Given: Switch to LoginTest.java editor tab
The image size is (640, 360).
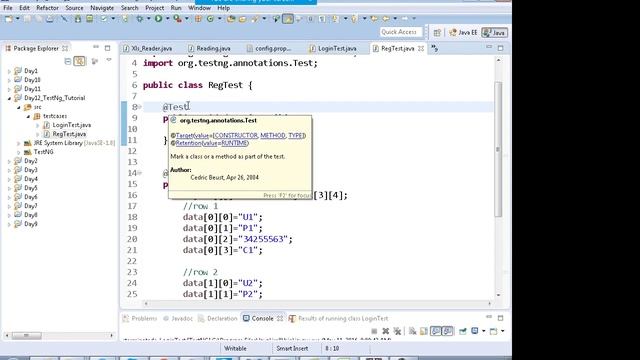Looking at the screenshot, I should pos(333,49).
